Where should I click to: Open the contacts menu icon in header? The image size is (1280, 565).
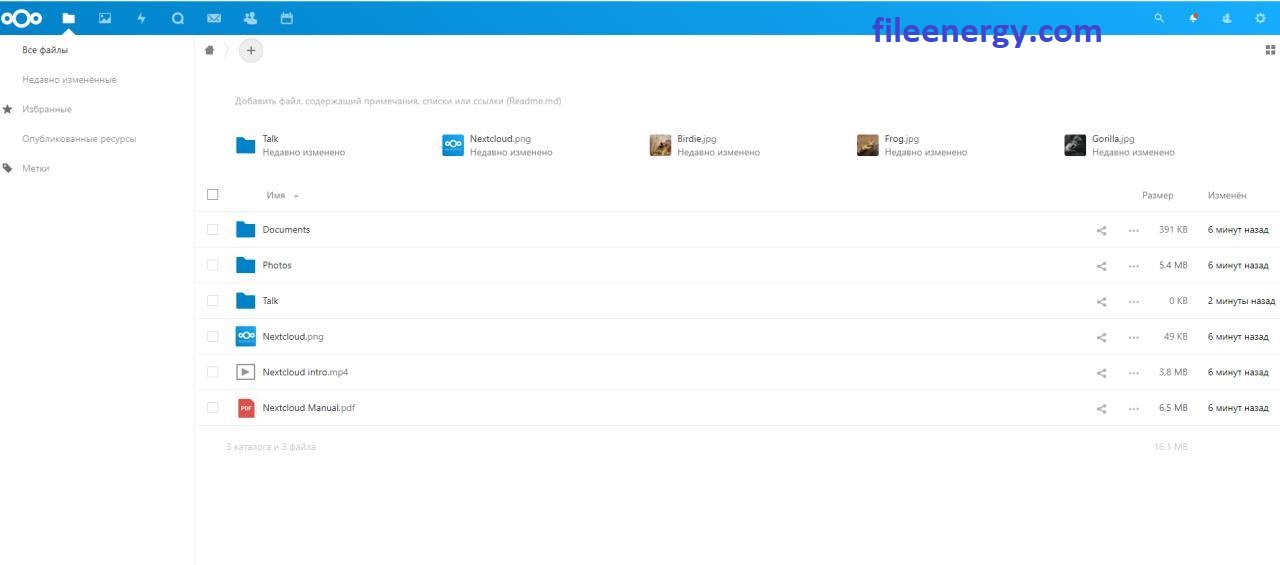(x=1227, y=18)
